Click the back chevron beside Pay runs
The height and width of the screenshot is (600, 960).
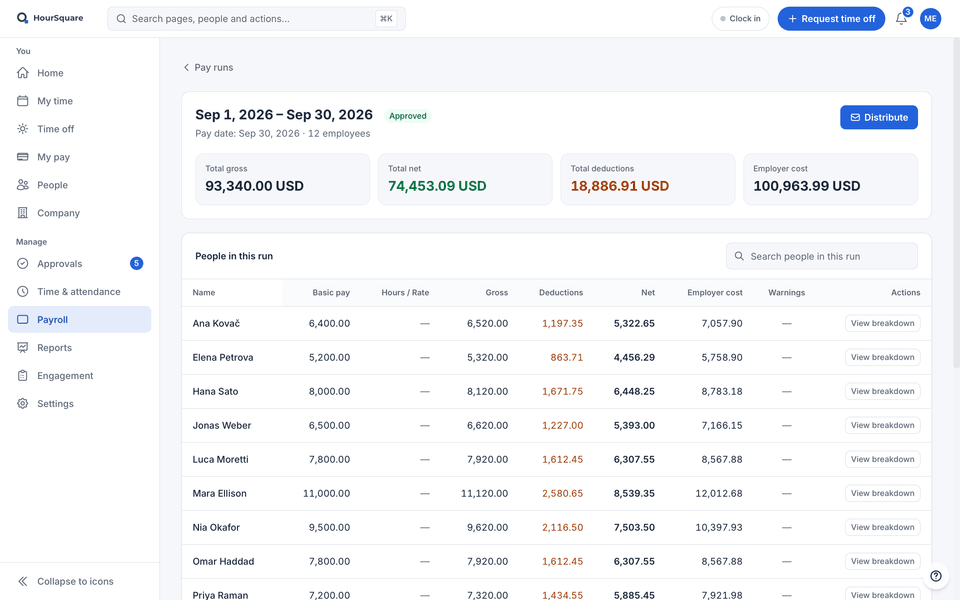186,67
